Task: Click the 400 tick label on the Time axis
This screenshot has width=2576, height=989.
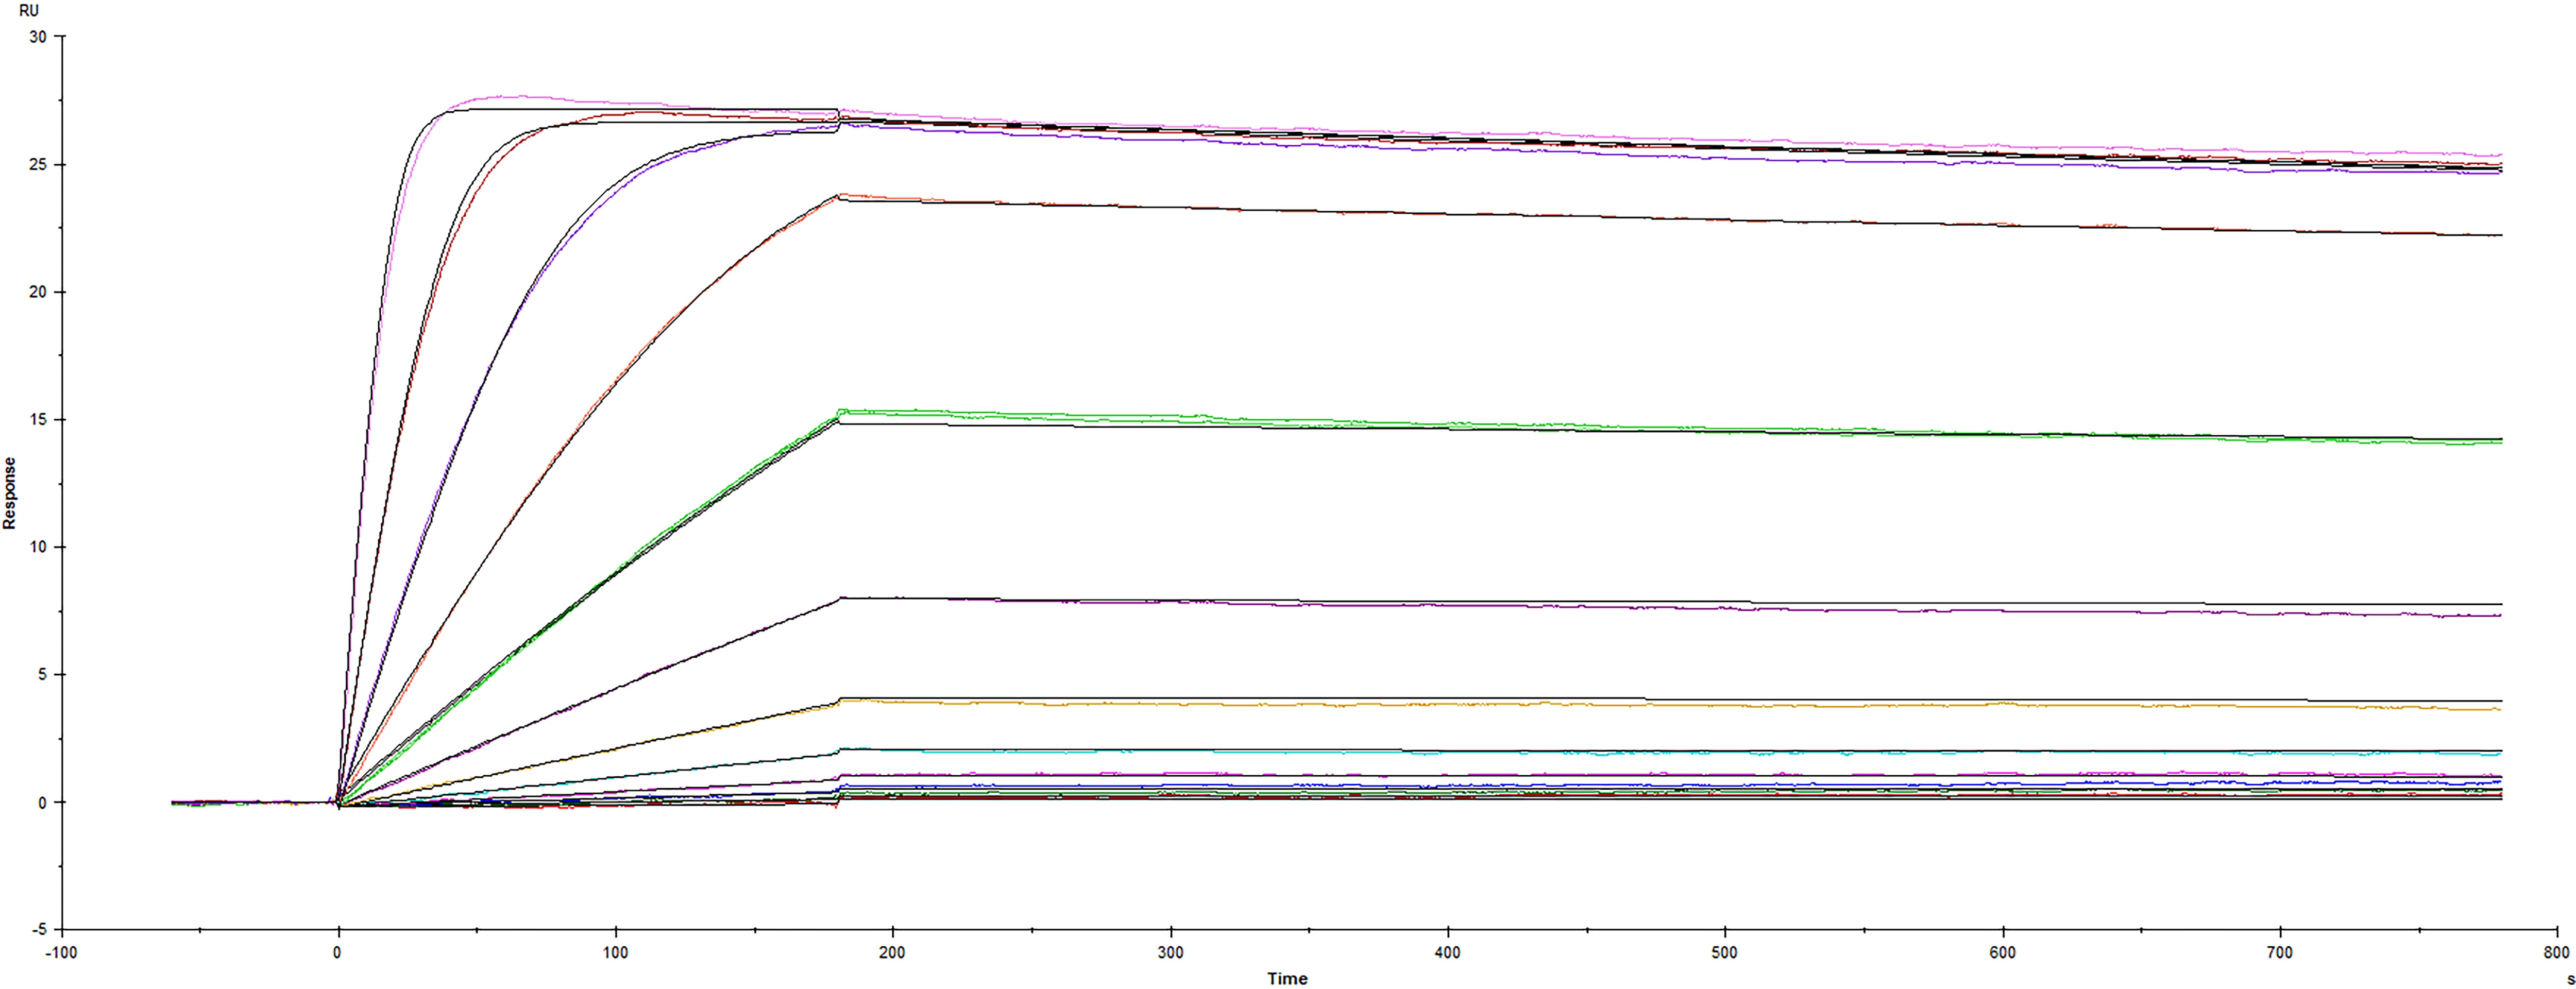Action: [1447, 953]
